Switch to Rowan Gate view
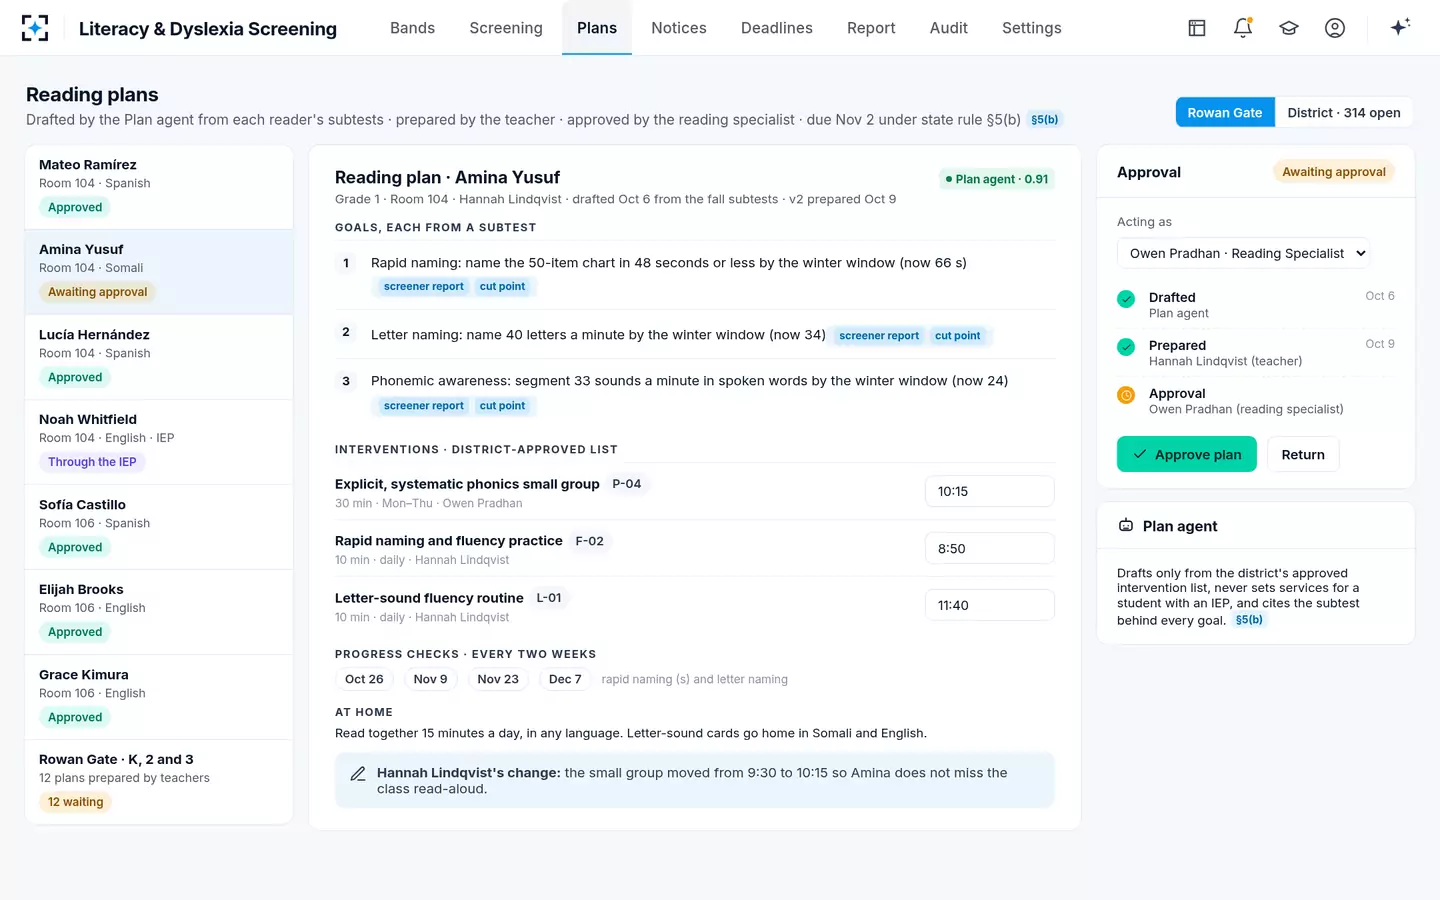The width and height of the screenshot is (1440, 900). tap(1225, 113)
